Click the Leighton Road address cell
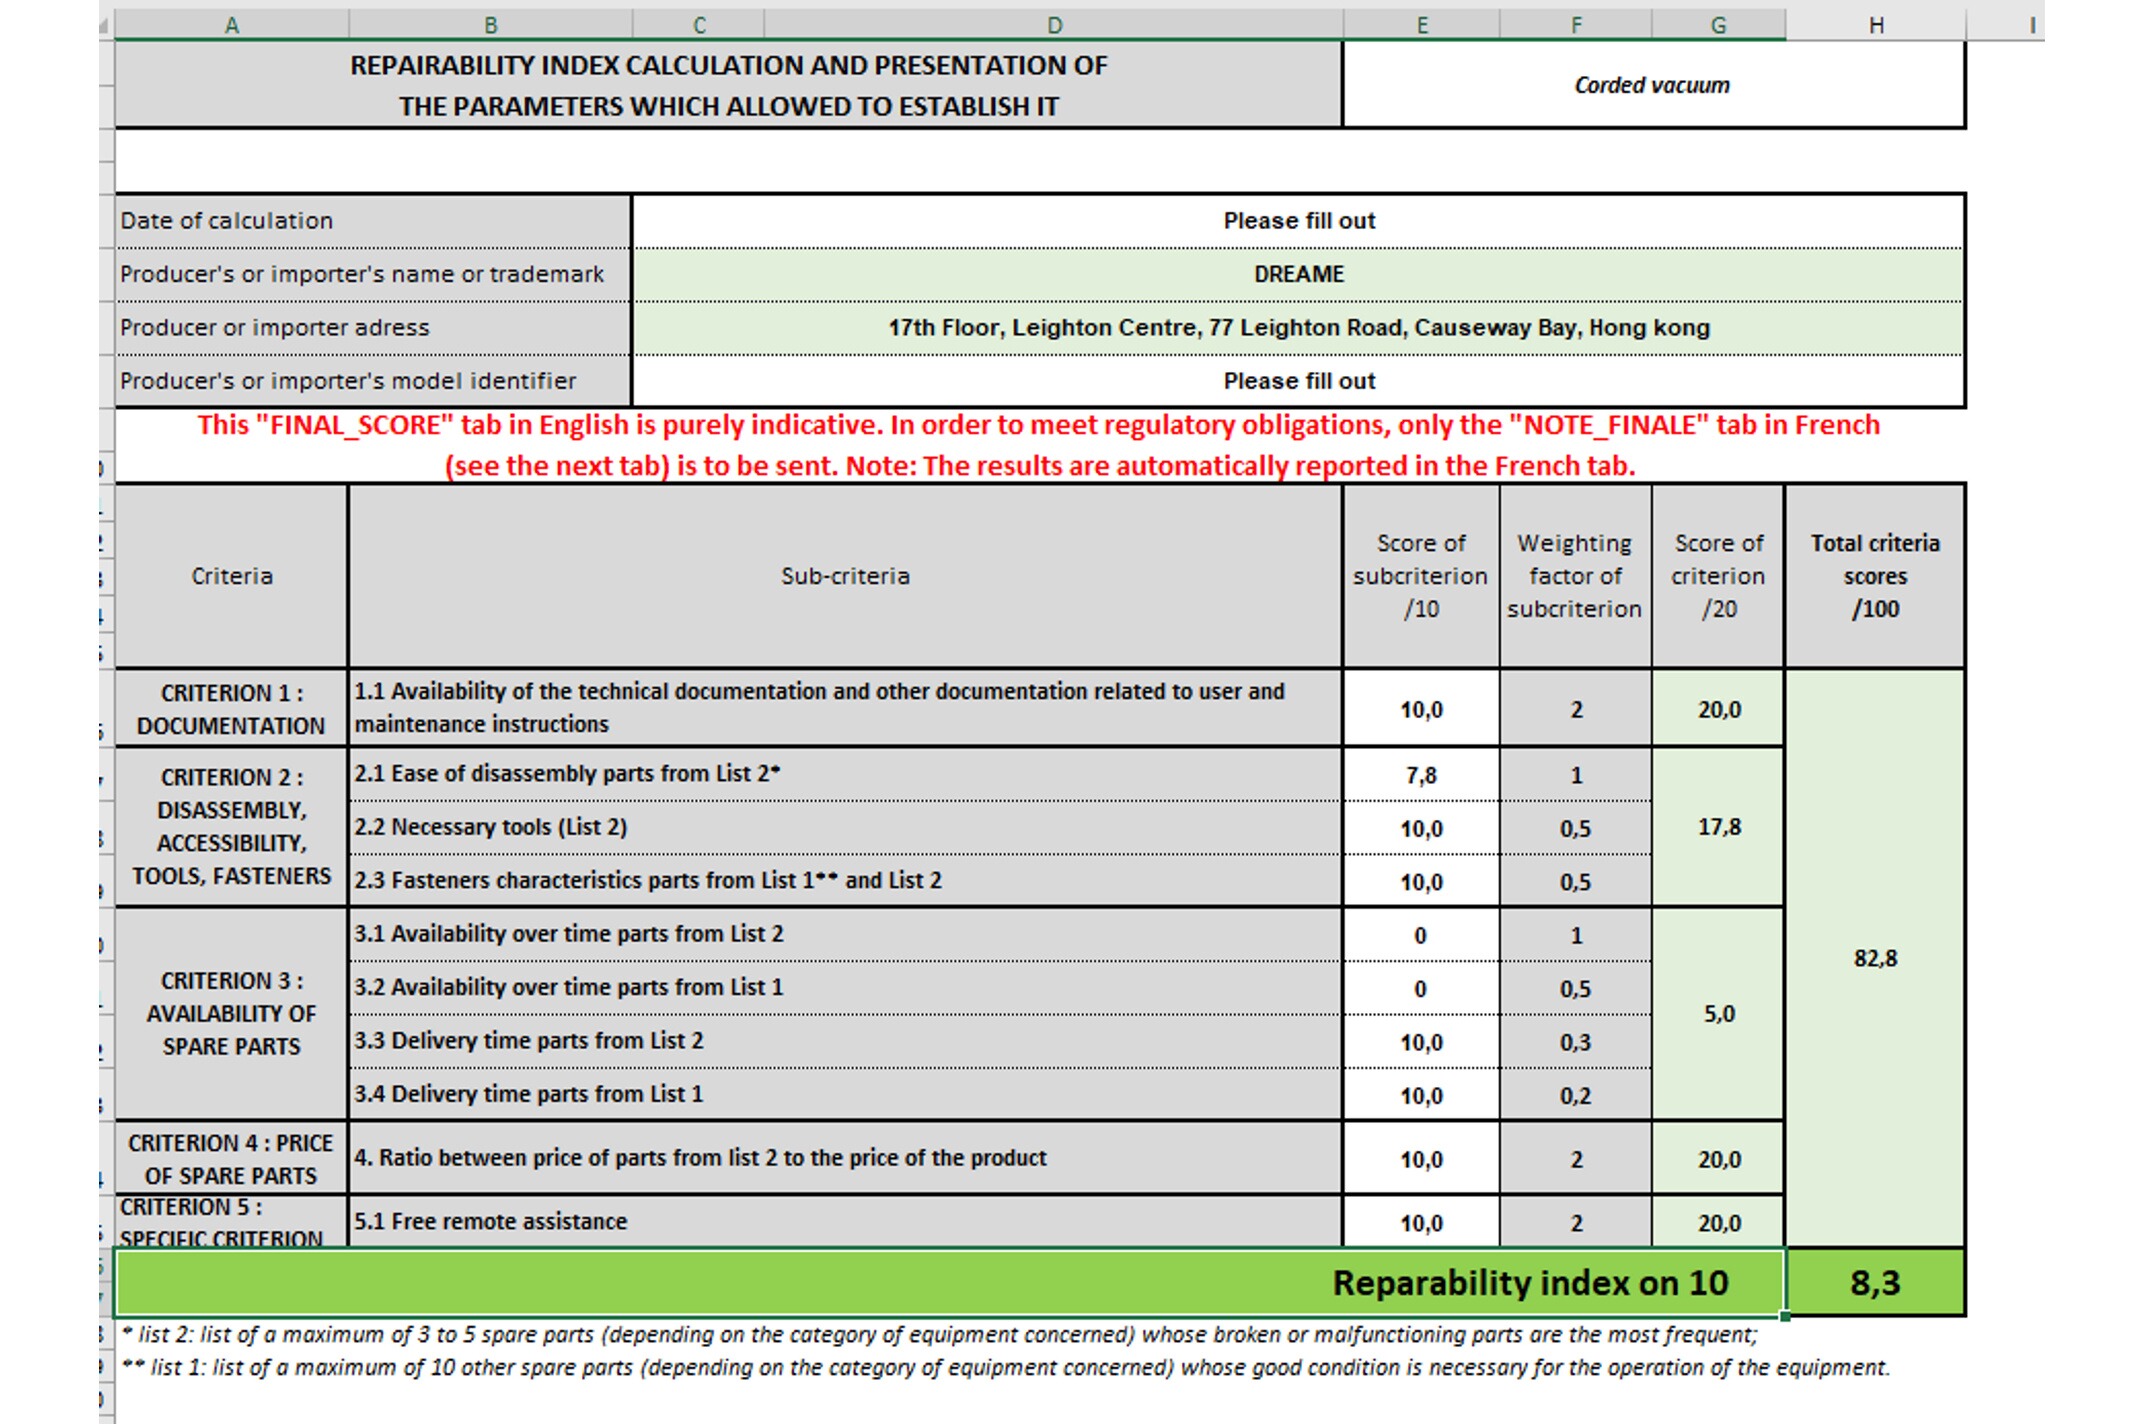The height and width of the screenshot is (1424, 2144). (1298, 328)
